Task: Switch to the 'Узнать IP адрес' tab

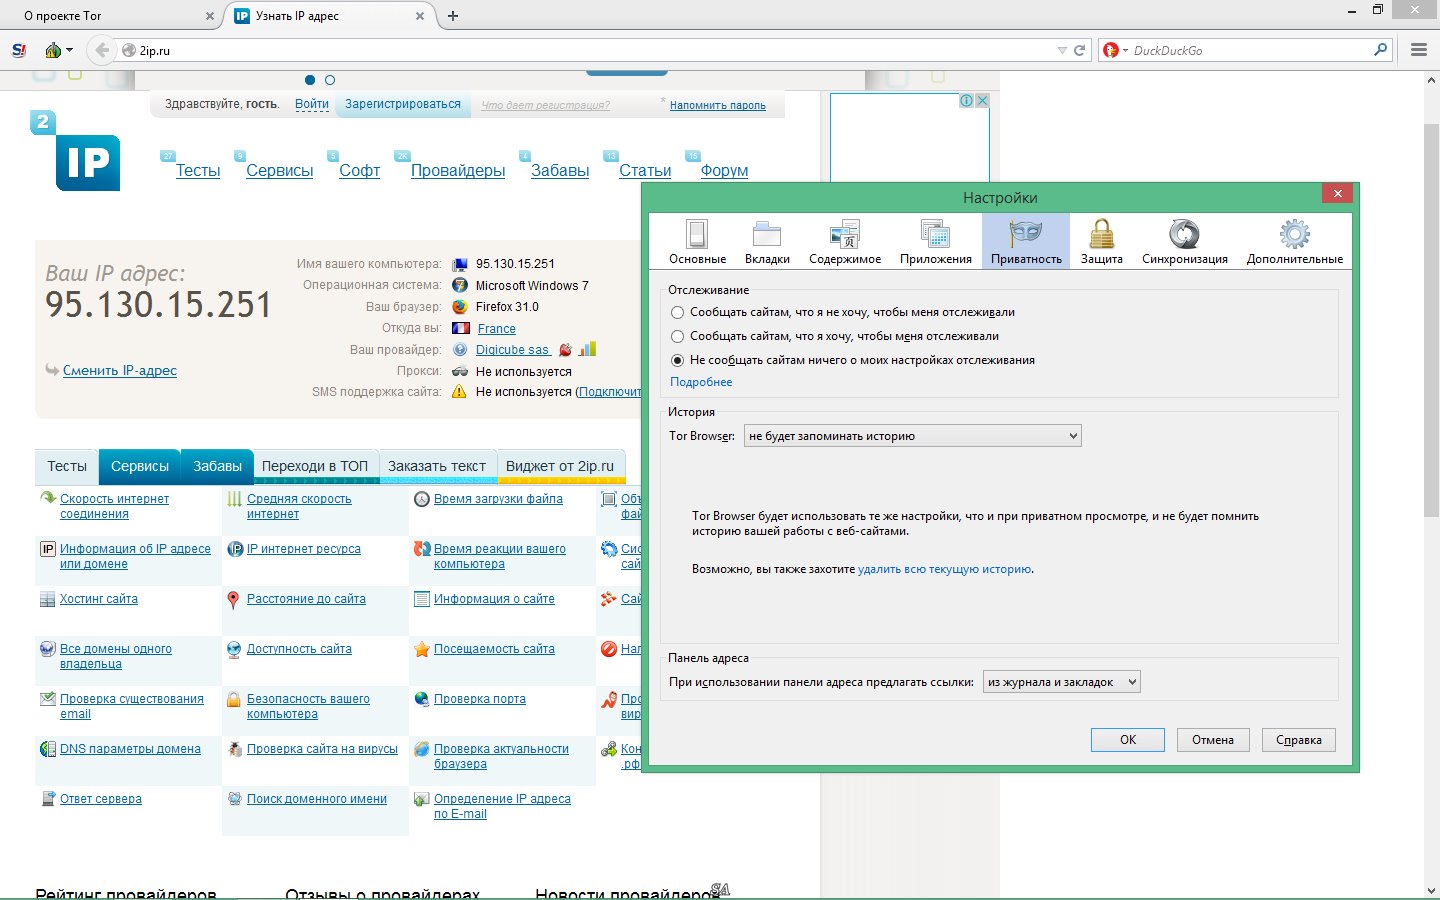Action: pyautogui.click(x=330, y=16)
